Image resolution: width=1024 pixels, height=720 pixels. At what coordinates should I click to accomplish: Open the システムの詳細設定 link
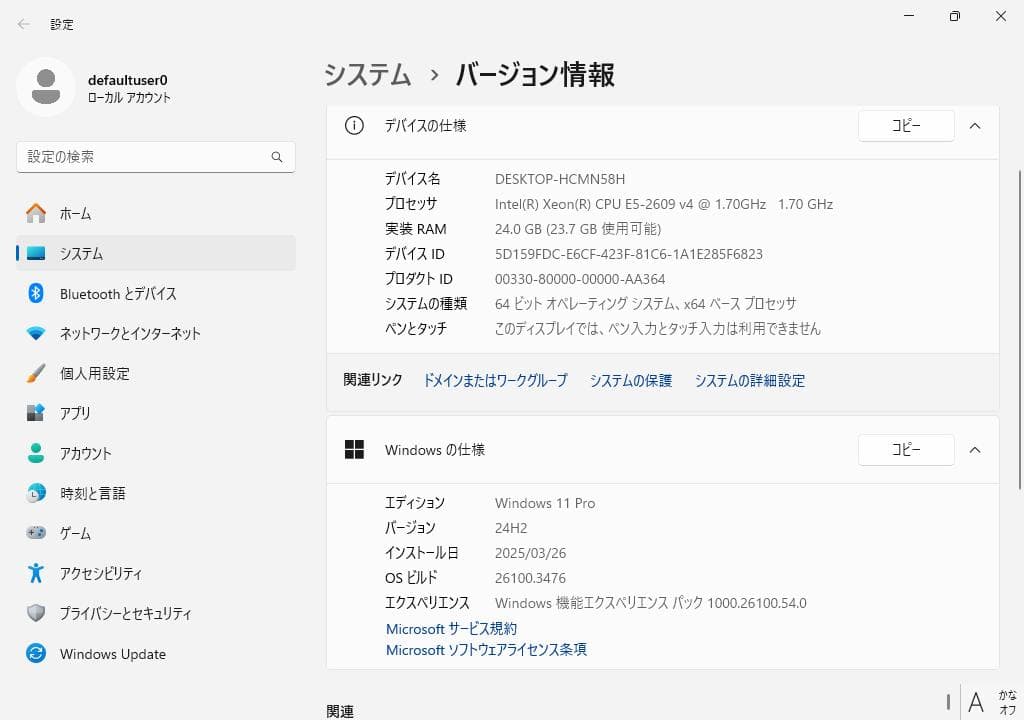(749, 380)
